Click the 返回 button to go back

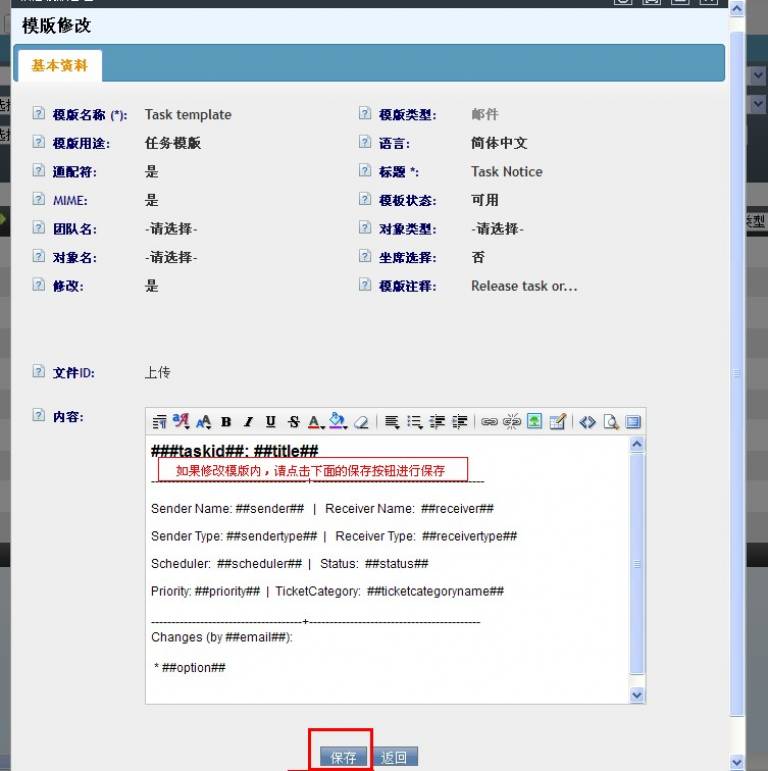coord(395,757)
